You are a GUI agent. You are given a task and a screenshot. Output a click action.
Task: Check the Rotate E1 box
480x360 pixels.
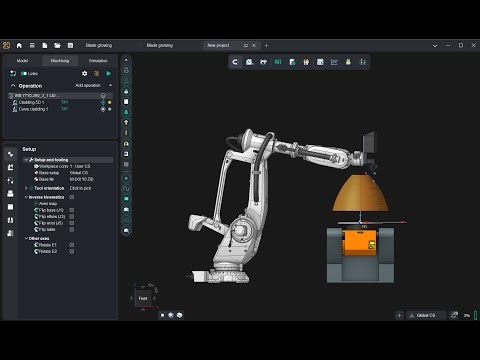pos(72,245)
